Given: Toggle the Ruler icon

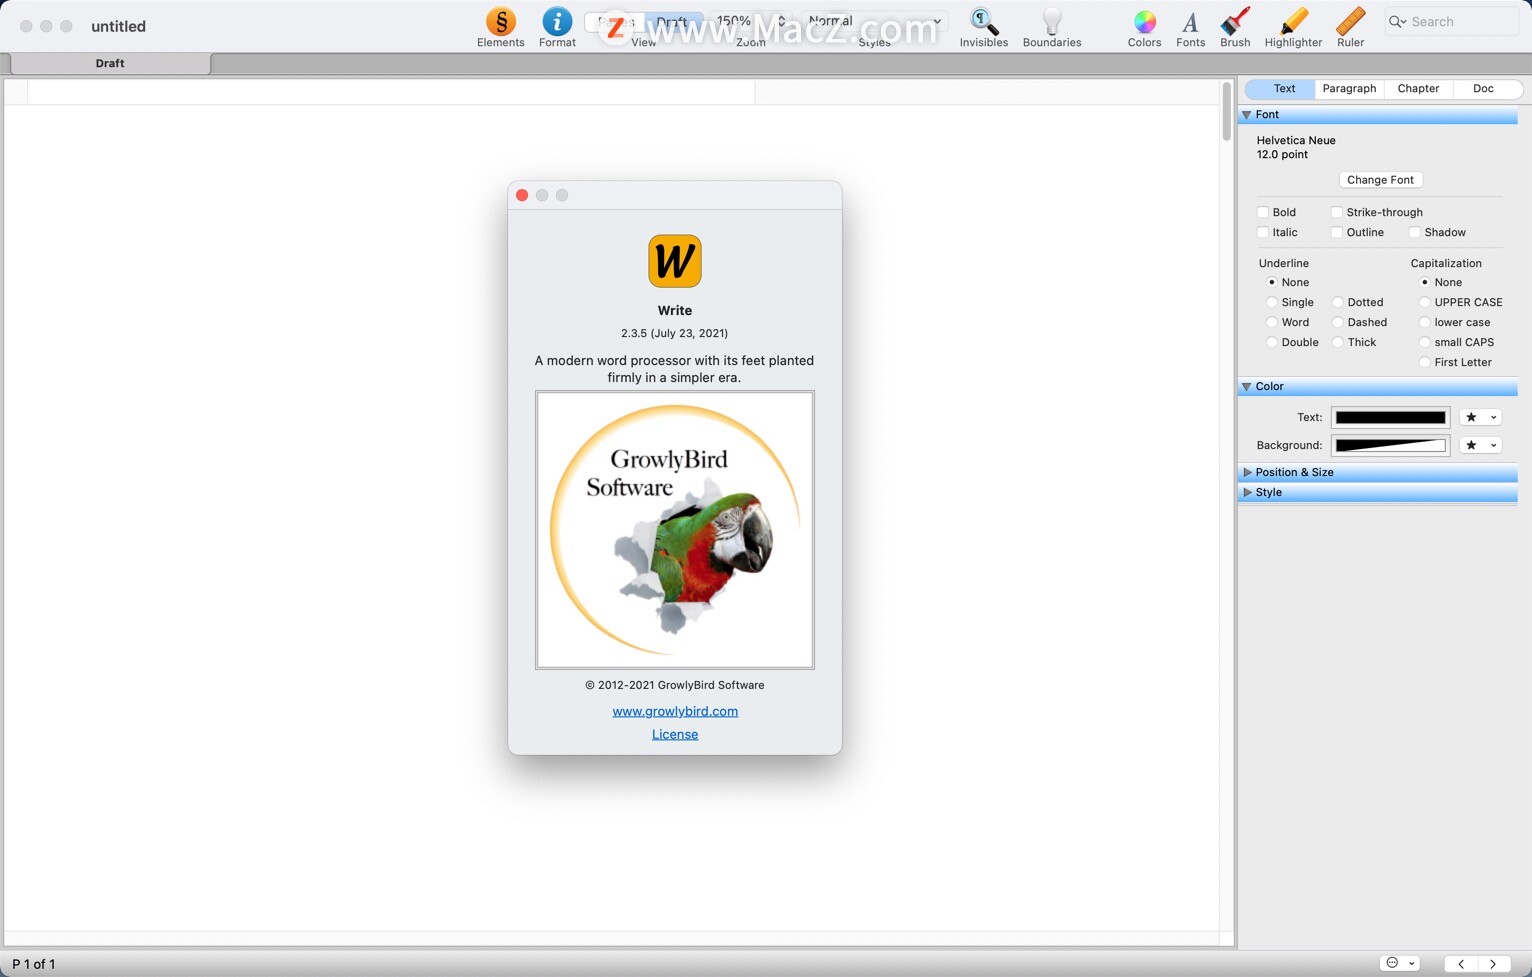Looking at the screenshot, I should click(1350, 22).
